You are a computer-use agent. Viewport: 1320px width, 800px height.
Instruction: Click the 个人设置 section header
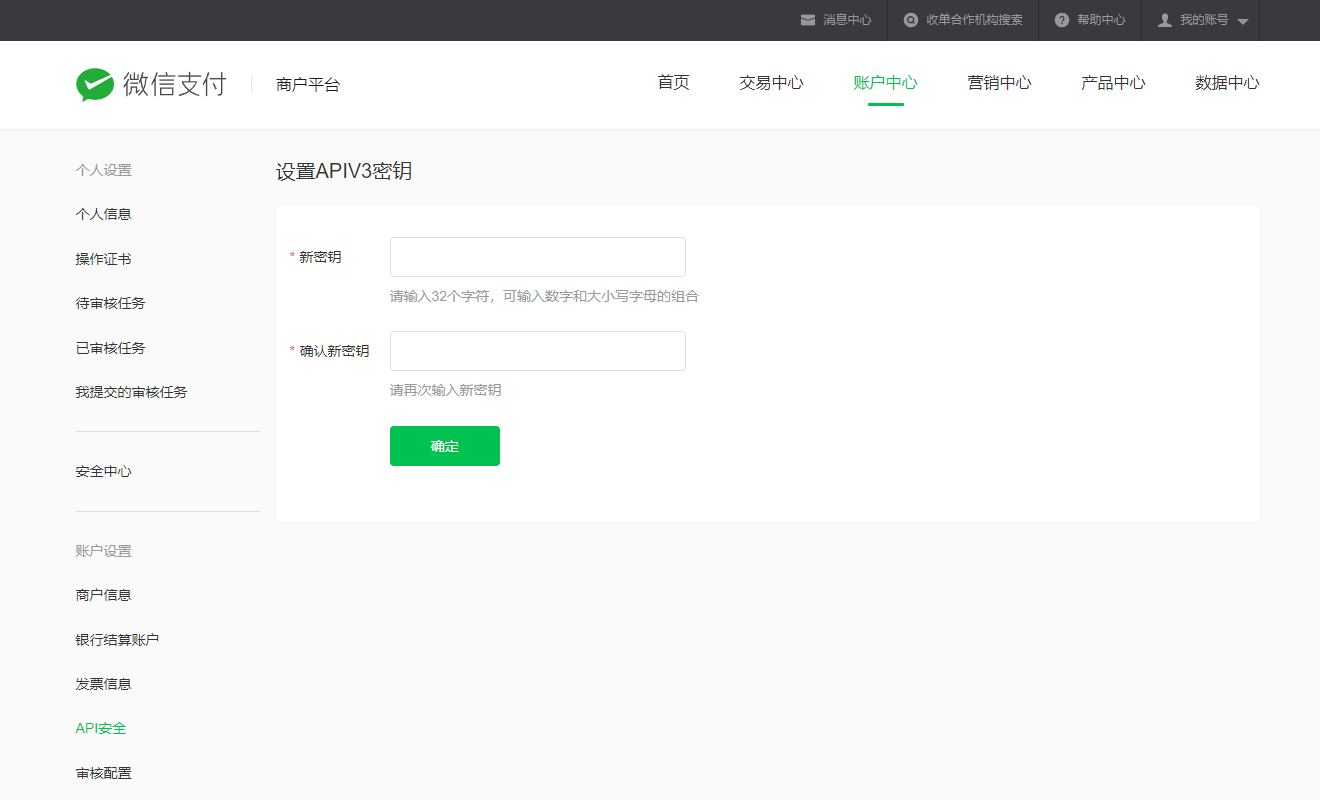pos(103,170)
